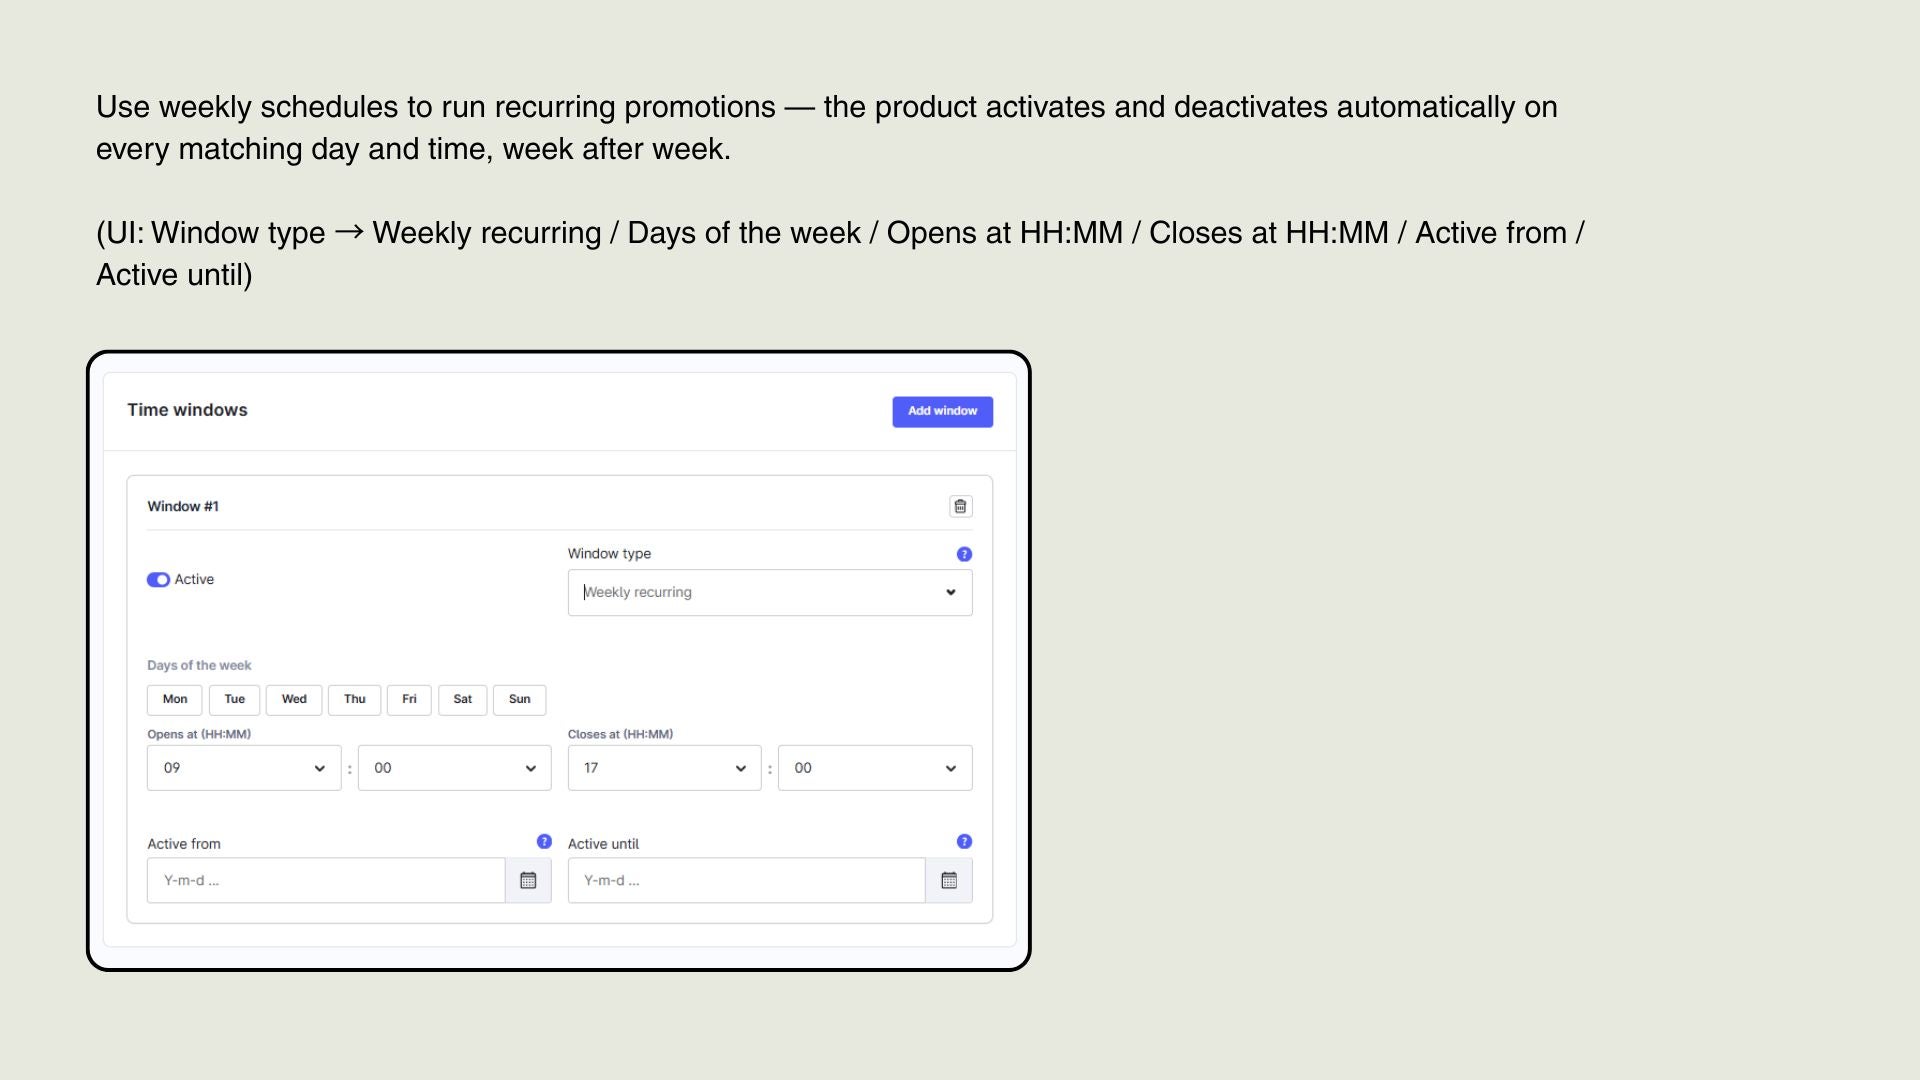
Task: Open the Active from help icon
Action: point(544,842)
